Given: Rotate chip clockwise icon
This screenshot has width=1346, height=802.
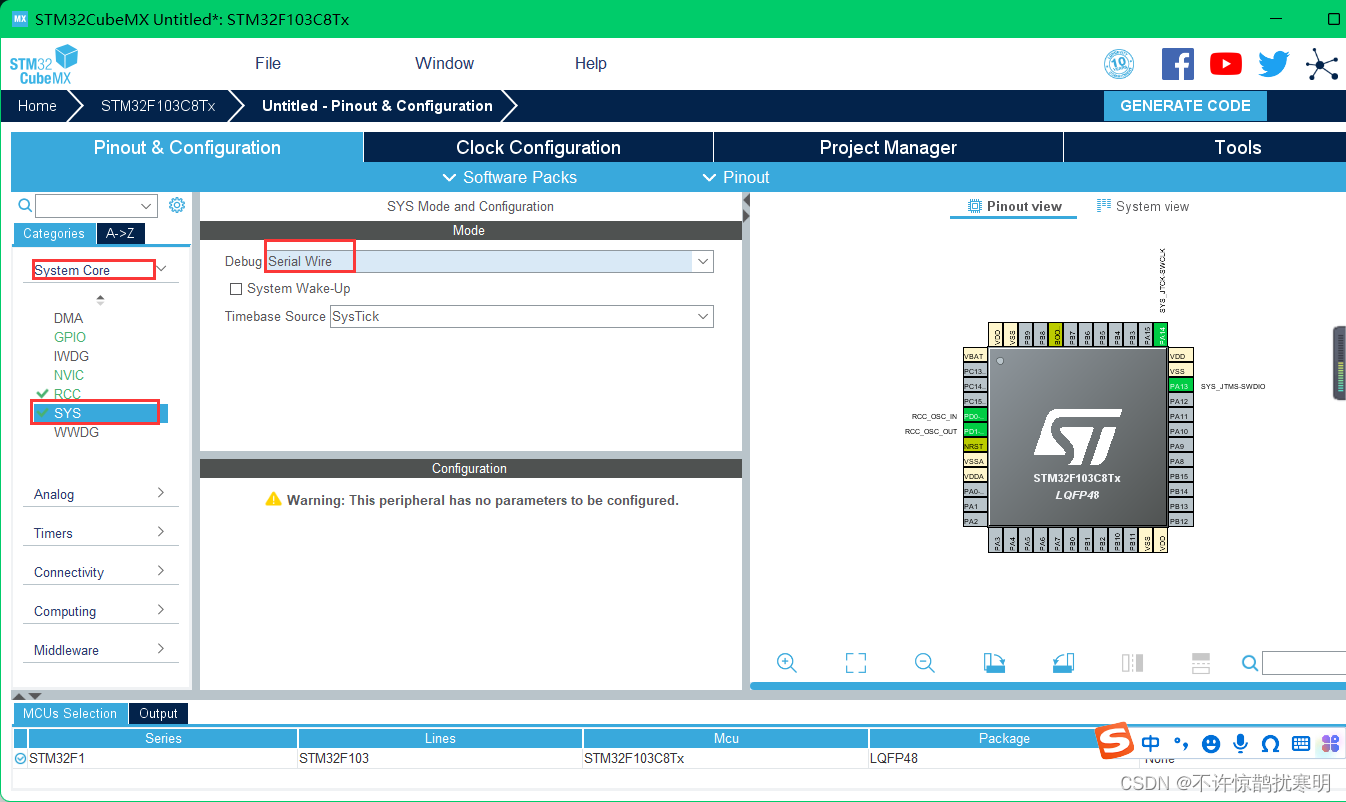Looking at the screenshot, I should tap(994, 663).
